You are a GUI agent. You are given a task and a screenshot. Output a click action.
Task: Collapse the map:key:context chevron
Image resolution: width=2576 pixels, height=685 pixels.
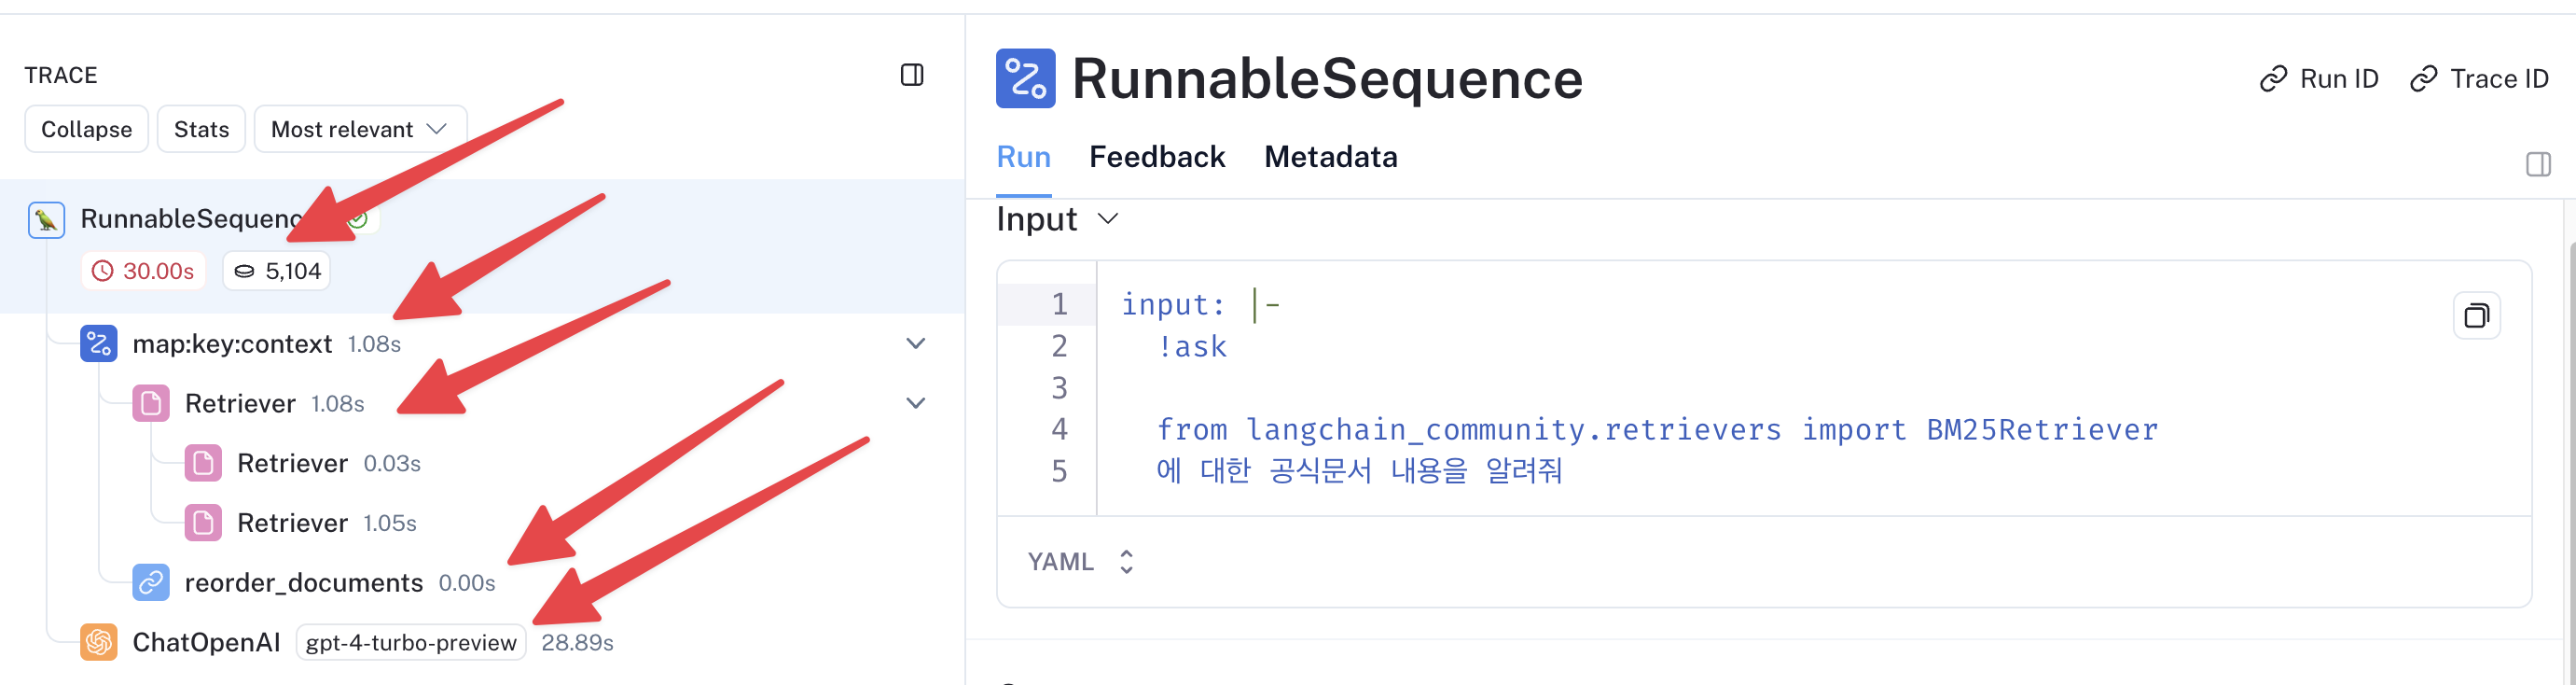[915, 344]
